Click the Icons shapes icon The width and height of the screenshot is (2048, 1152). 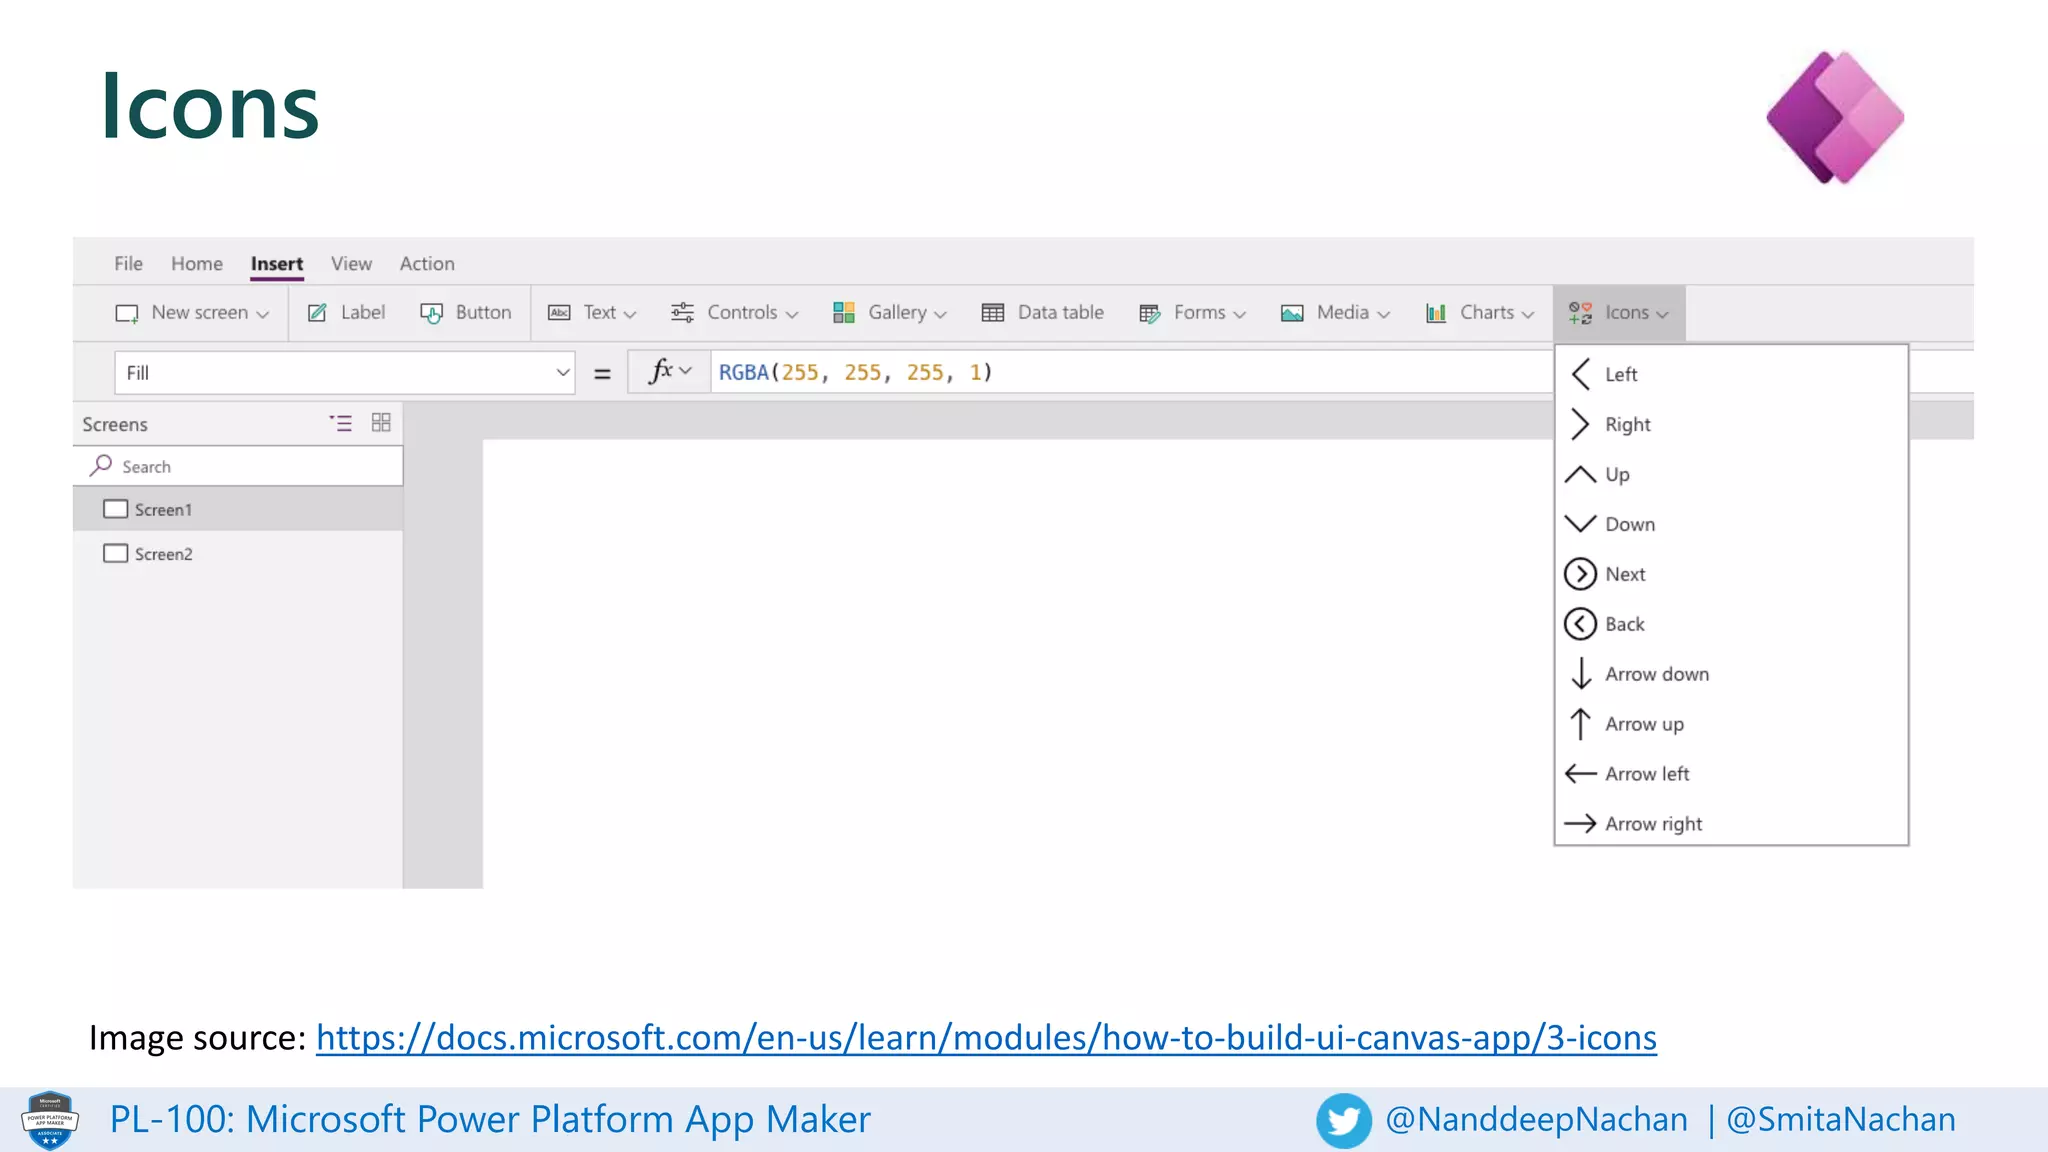[x=1580, y=313]
